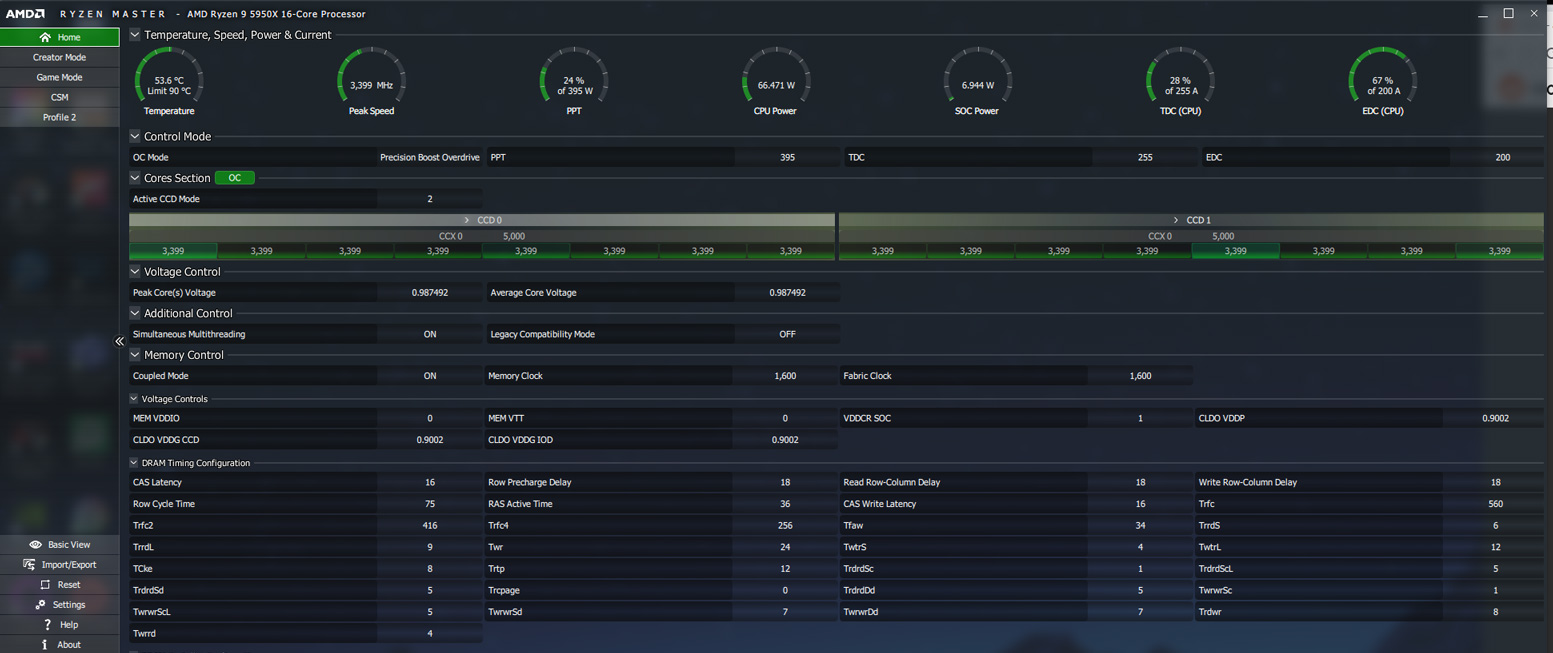Click Average Core Voltage value

pos(787,293)
